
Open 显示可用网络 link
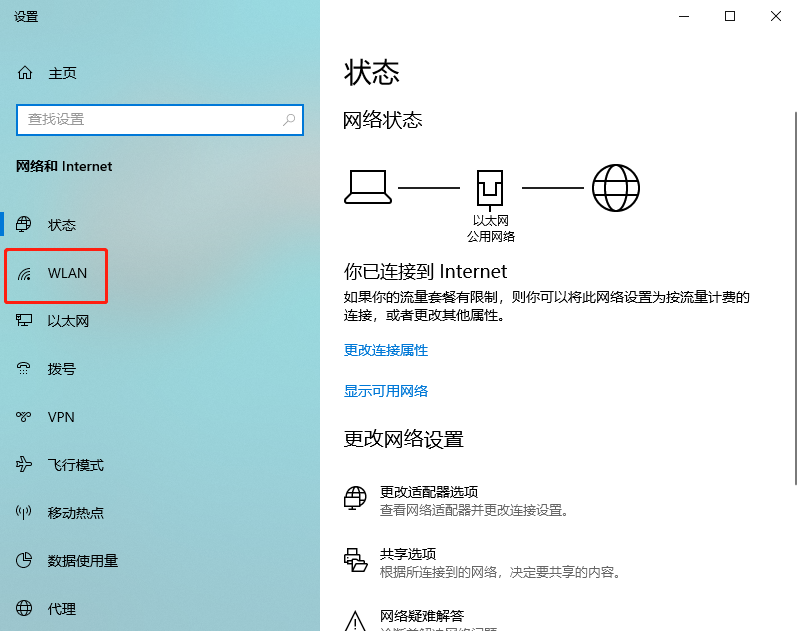(386, 391)
